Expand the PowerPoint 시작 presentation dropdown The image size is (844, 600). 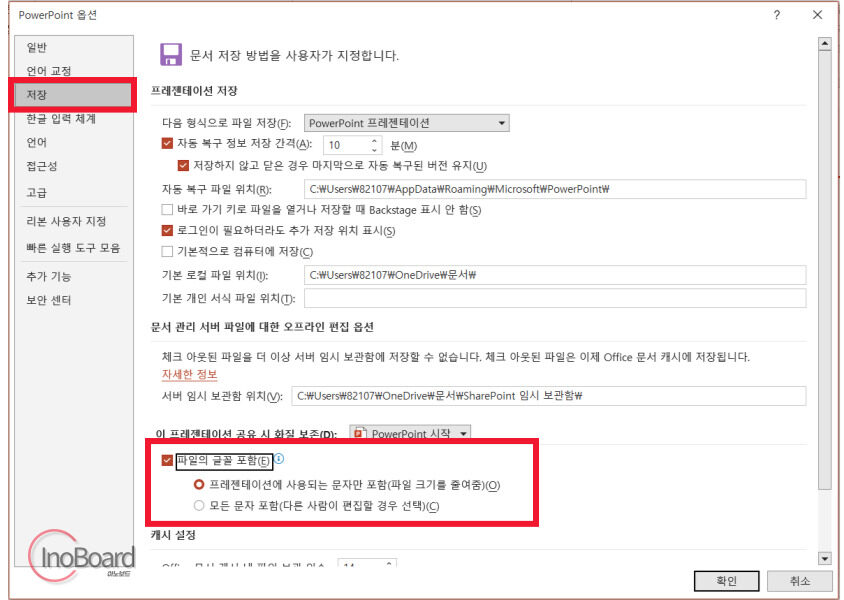[410, 433]
